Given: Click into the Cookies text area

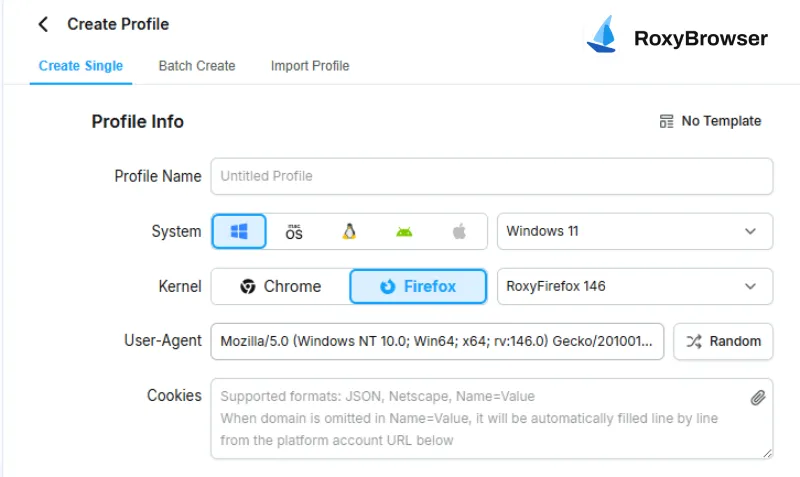Looking at the screenshot, I should 492,418.
